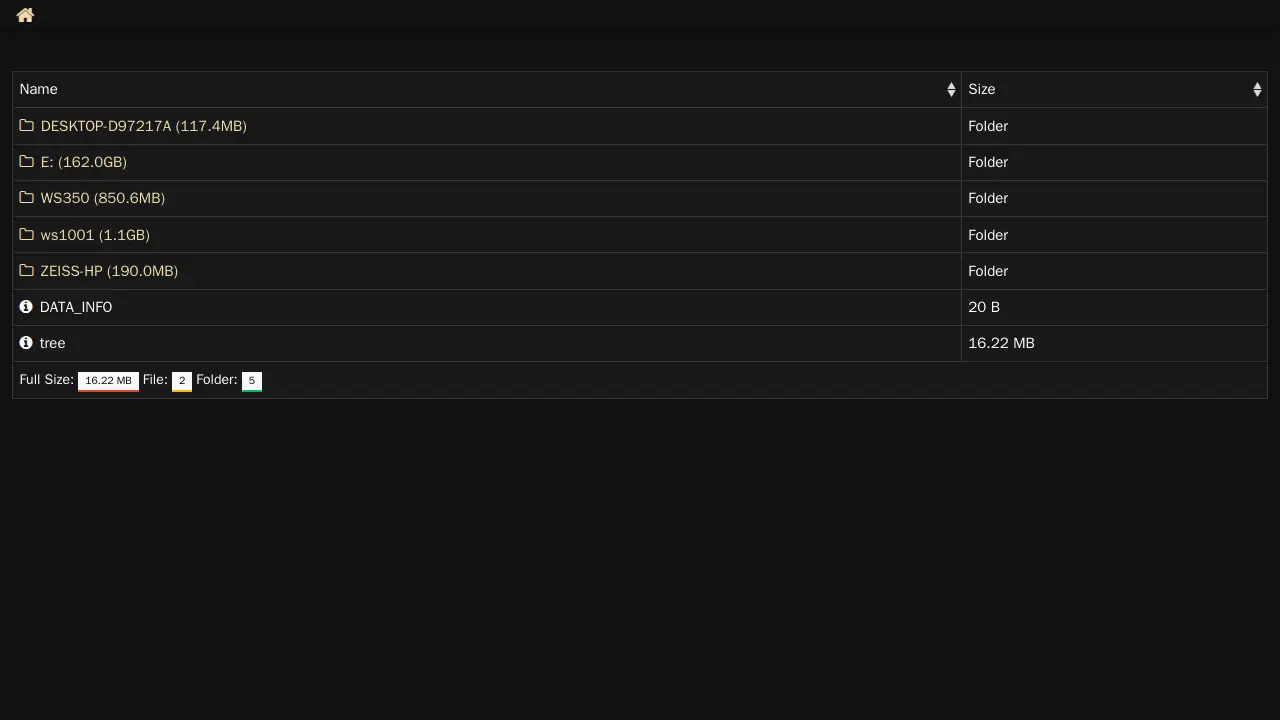Click folder icon beside ZEISS-HP
Image resolution: width=1280 pixels, height=720 pixels.
pyautogui.click(x=27, y=271)
